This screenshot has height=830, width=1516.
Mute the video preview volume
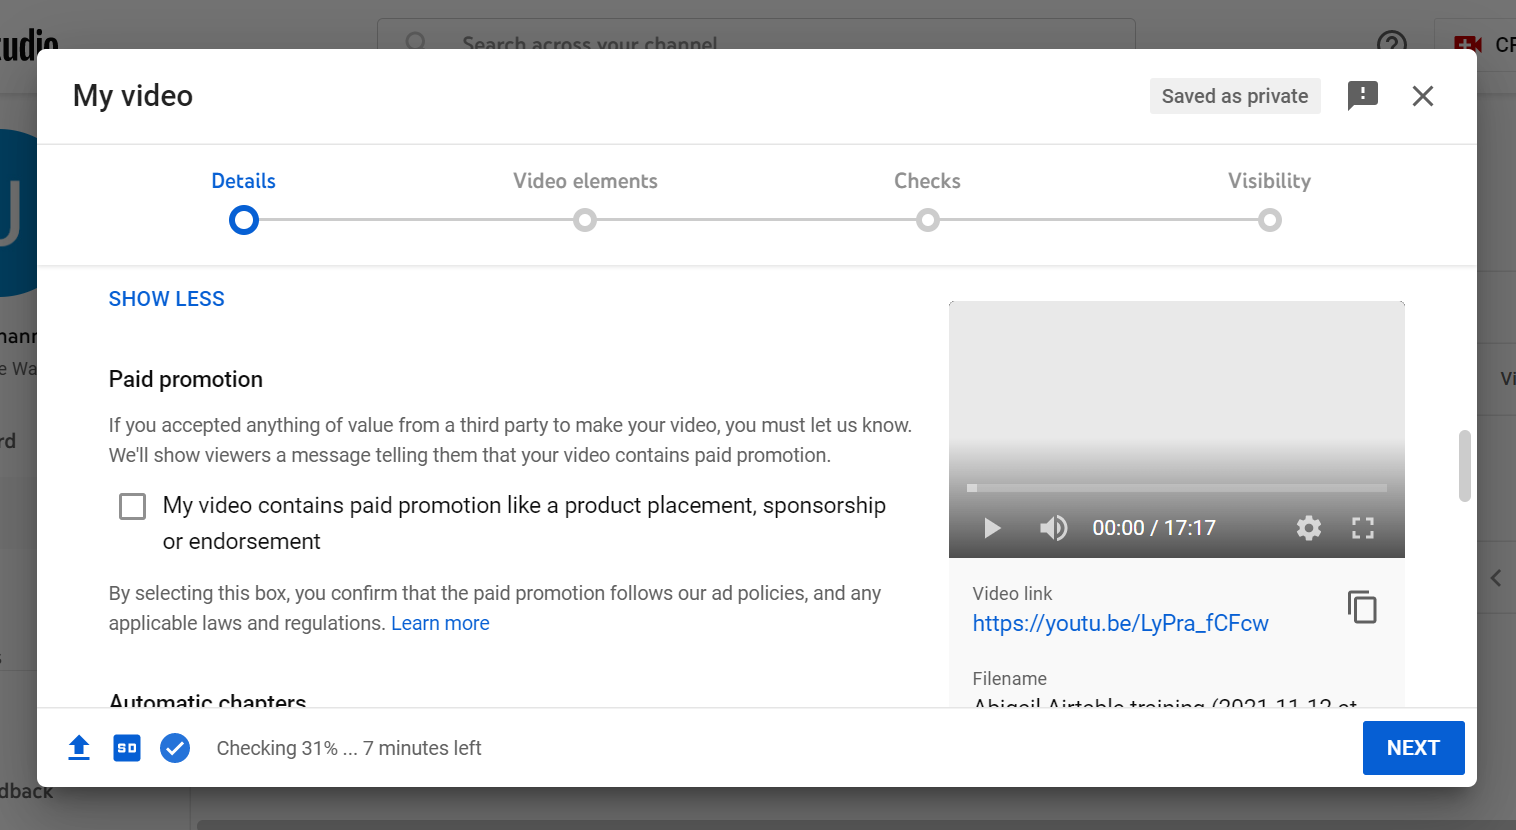tap(1053, 528)
